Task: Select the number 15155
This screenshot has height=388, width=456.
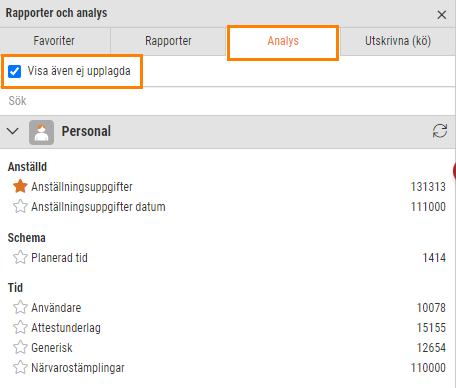Action: 431,328
